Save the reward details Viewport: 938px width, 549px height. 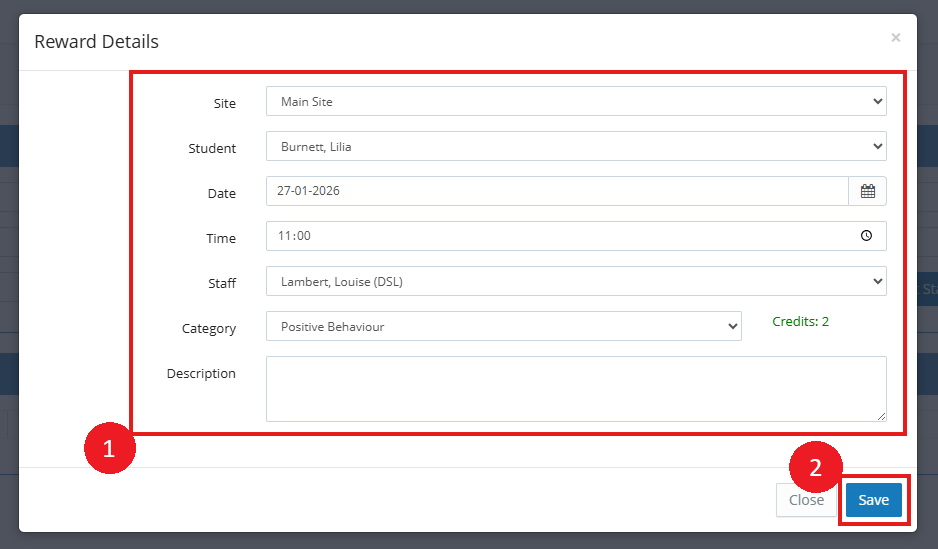[x=873, y=500]
